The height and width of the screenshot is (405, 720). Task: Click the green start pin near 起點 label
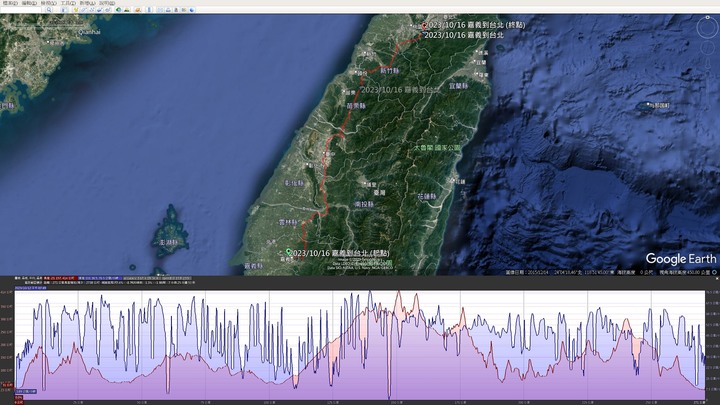288,252
